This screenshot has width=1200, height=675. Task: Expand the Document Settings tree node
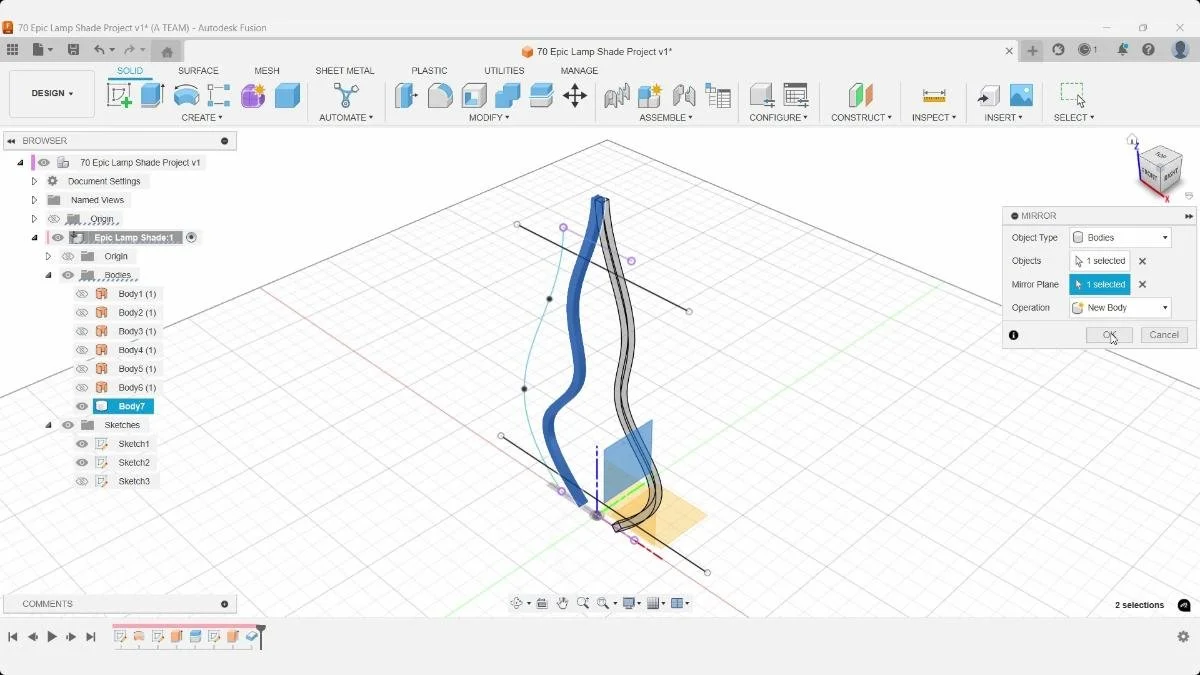34,181
